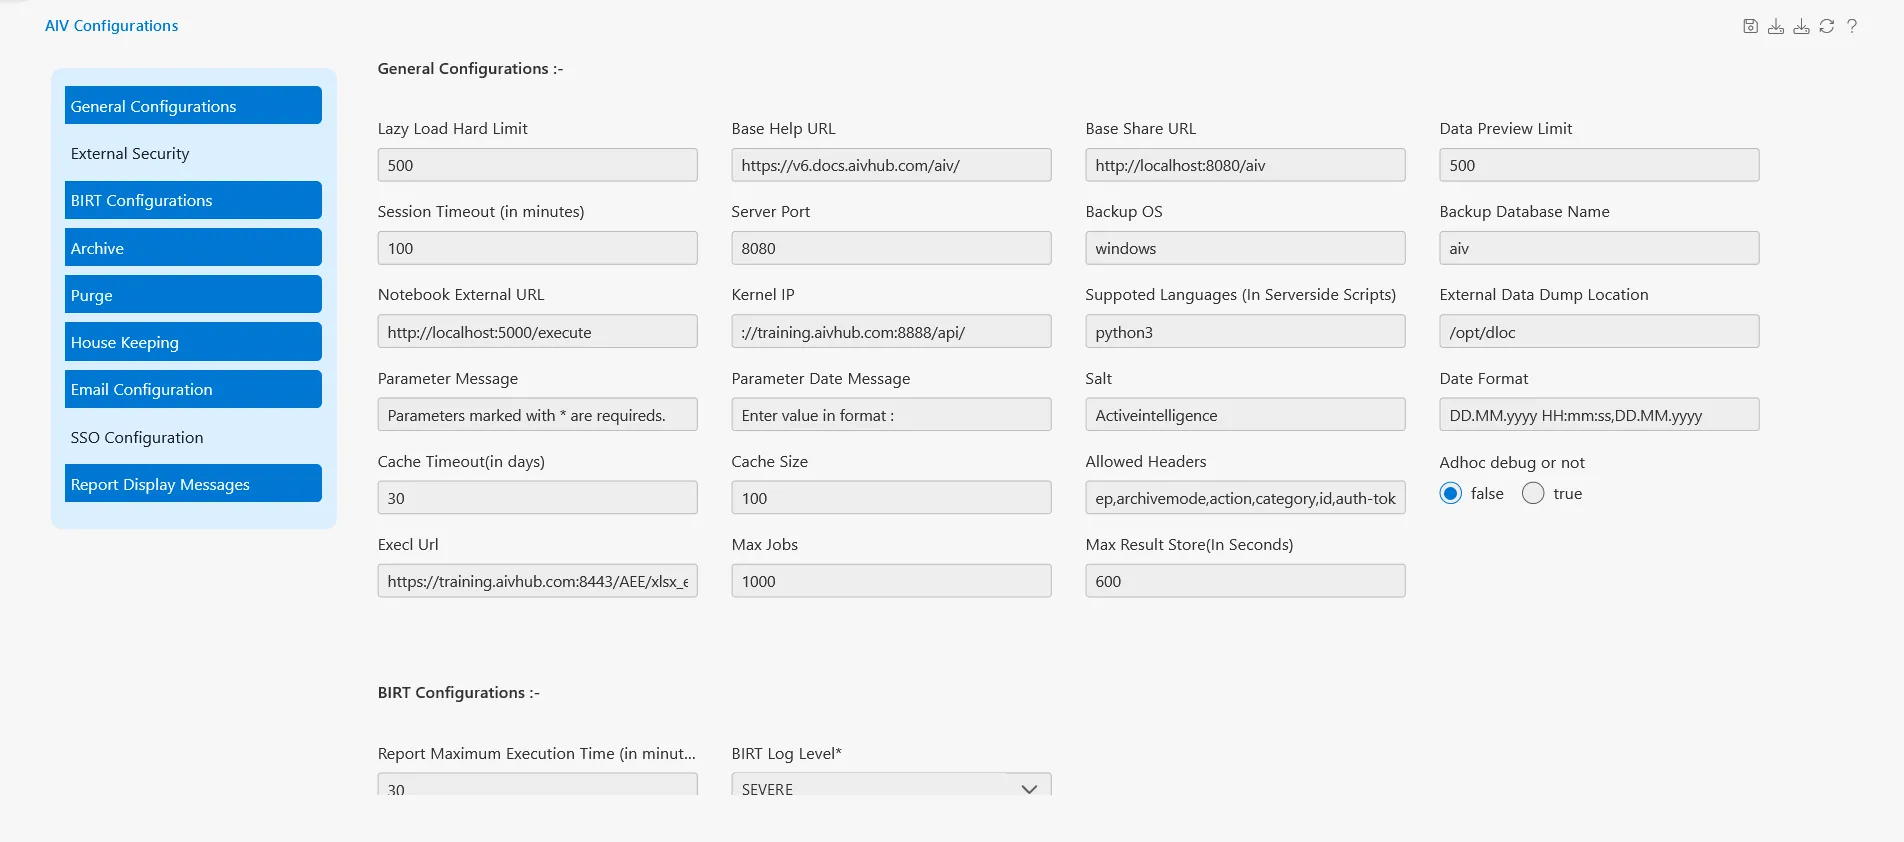Click the Cache Timeout field
This screenshot has height=842, width=1904.
537,497
